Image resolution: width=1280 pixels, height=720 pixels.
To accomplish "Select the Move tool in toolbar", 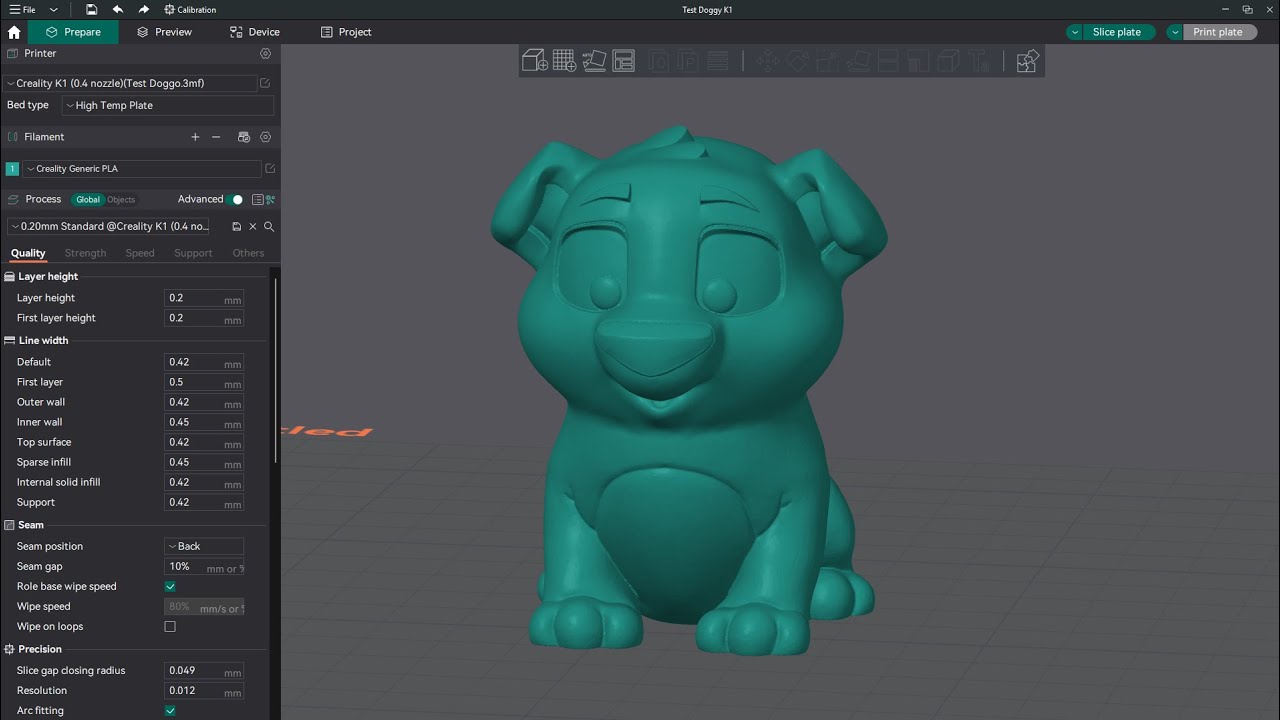I will [x=767, y=62].
